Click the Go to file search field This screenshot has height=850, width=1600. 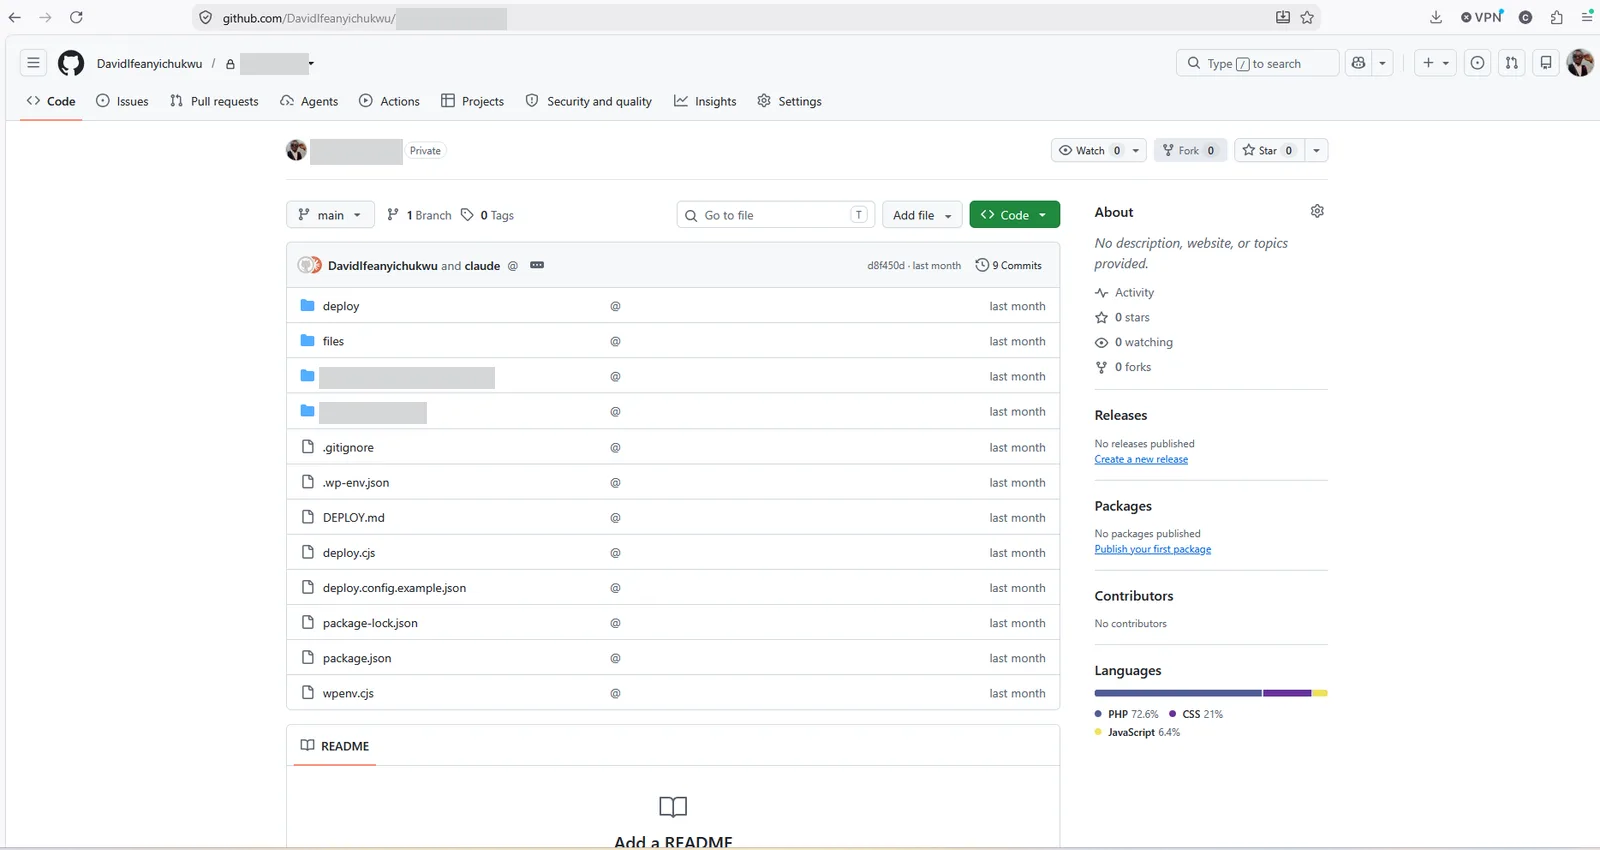pyautogui.click(x=775, y=215)
